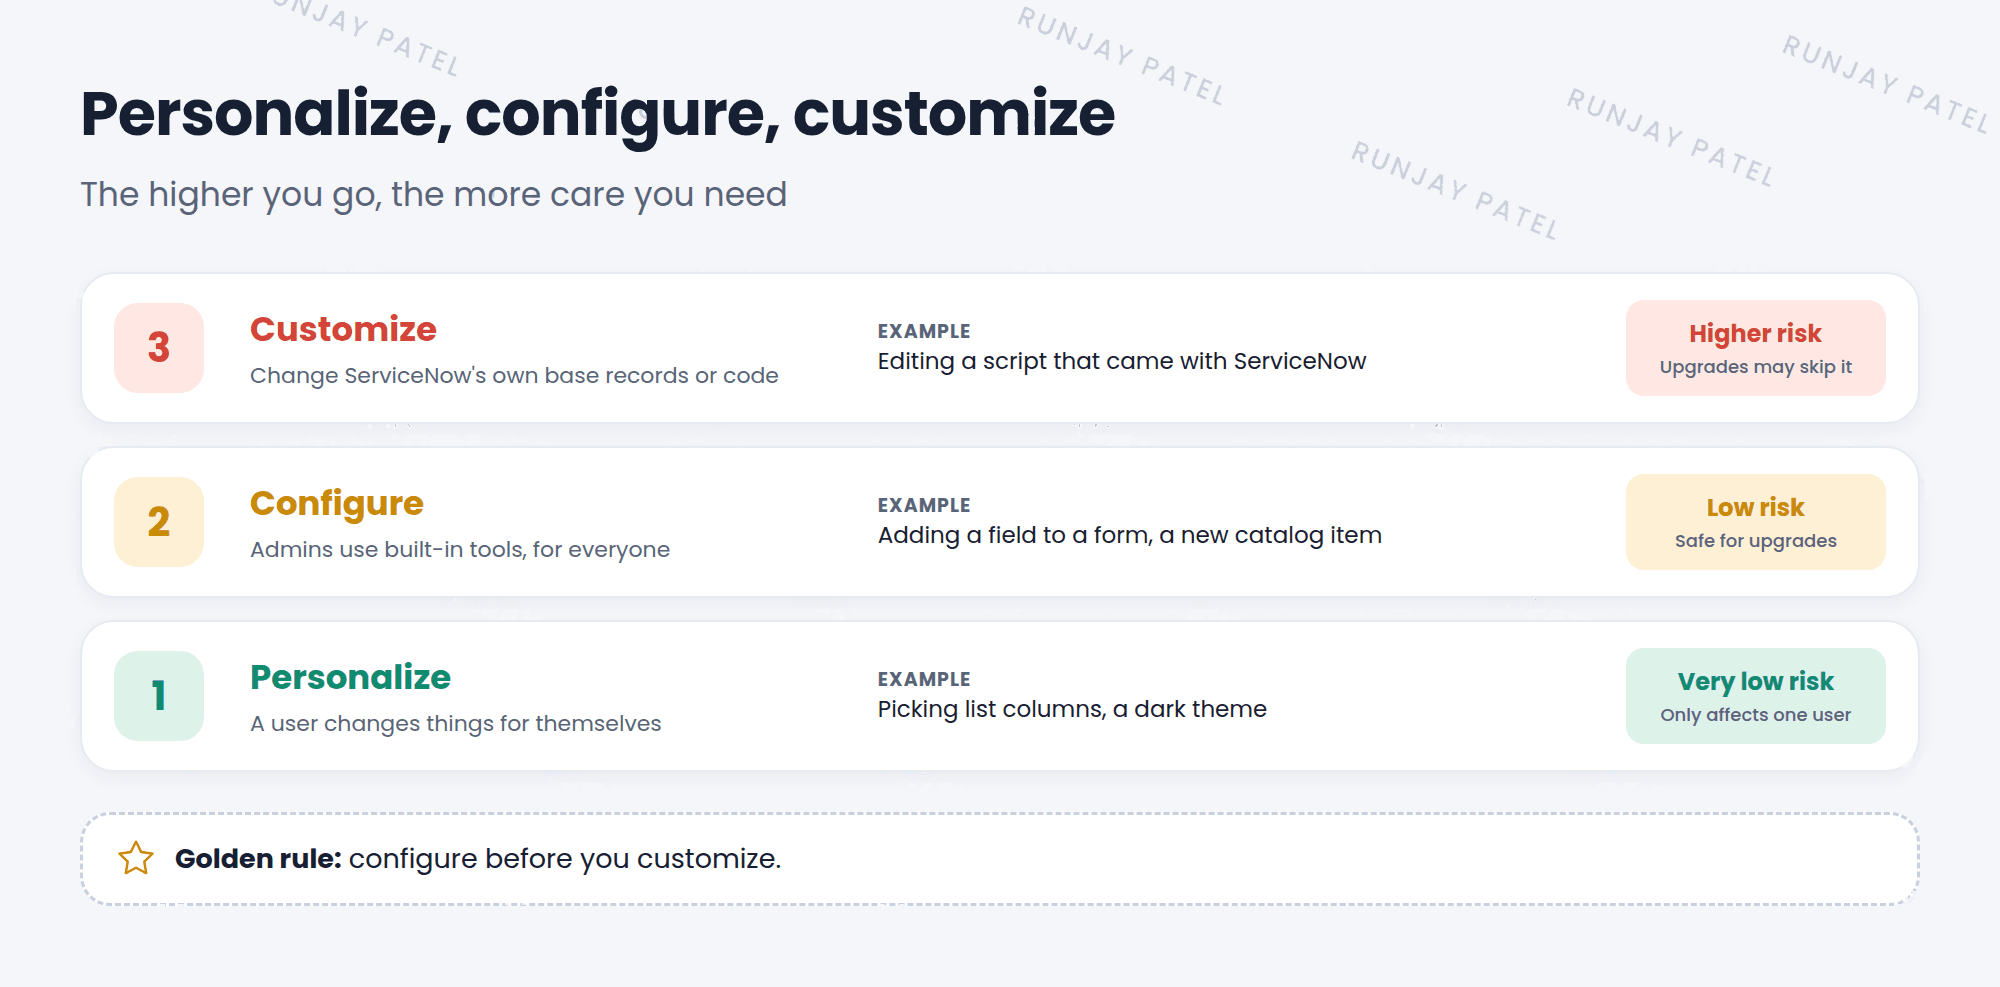Viewport: 2000px width, 987px height.
Task: Click the EXAMPLE label in the Customize row
Action: (924, 331)
